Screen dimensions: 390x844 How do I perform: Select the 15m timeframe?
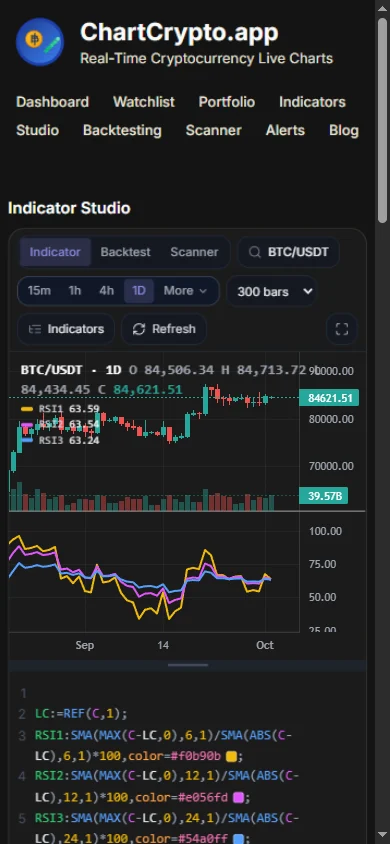39,291
